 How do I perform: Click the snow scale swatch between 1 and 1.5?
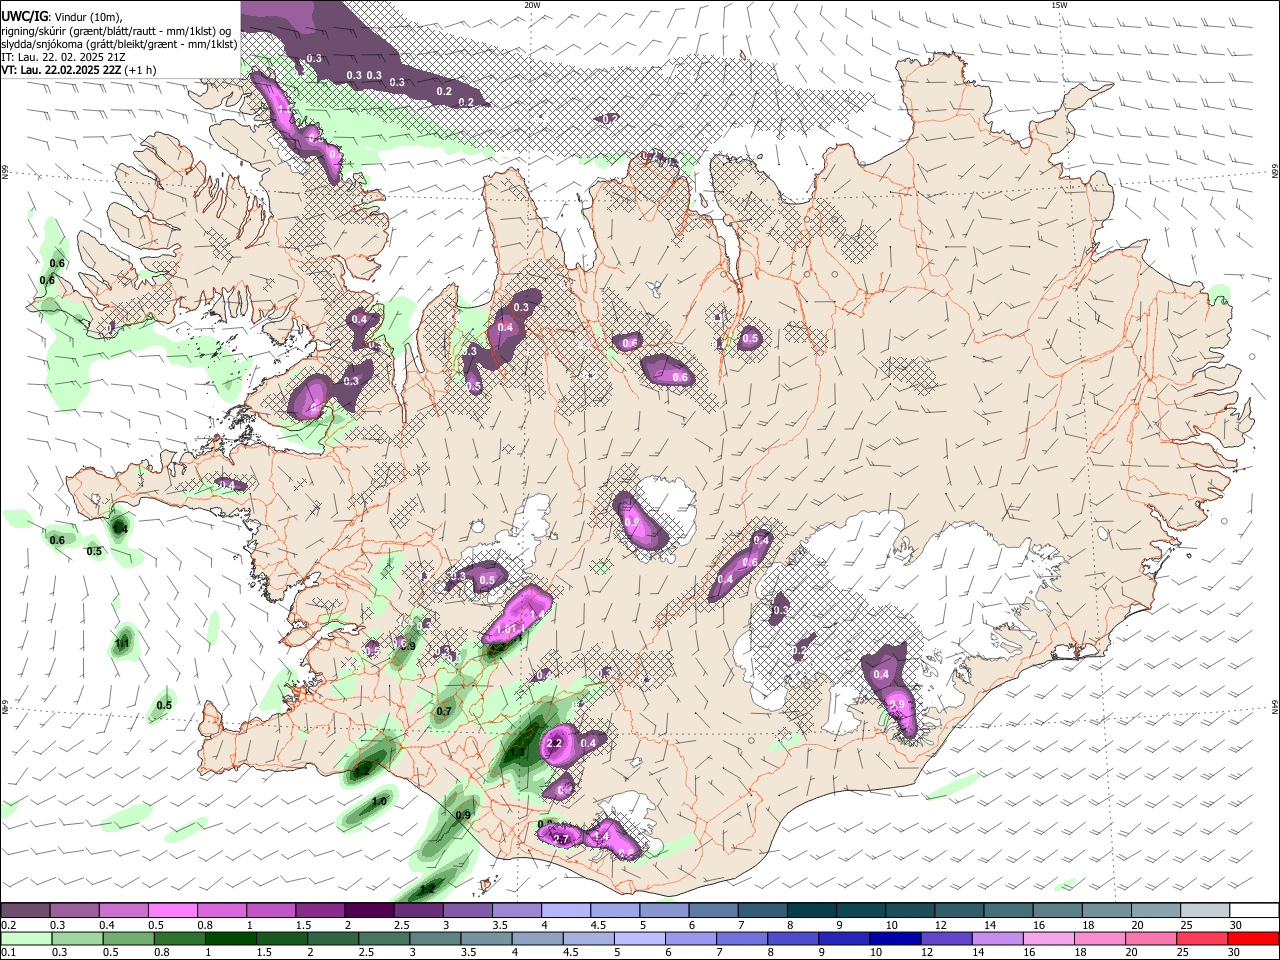point(271,910)
